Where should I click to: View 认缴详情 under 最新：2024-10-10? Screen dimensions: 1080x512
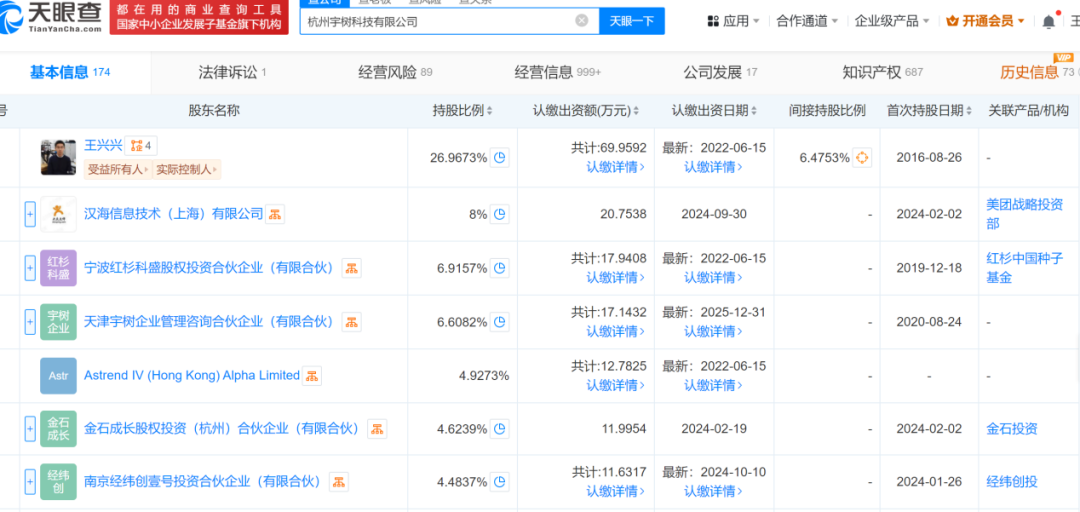pyautogui.click(x=714, y=491)
